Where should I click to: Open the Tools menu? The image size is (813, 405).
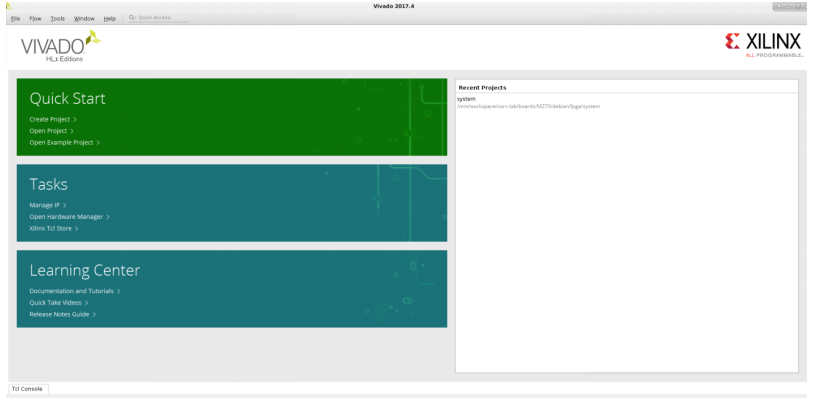(57, 18)
